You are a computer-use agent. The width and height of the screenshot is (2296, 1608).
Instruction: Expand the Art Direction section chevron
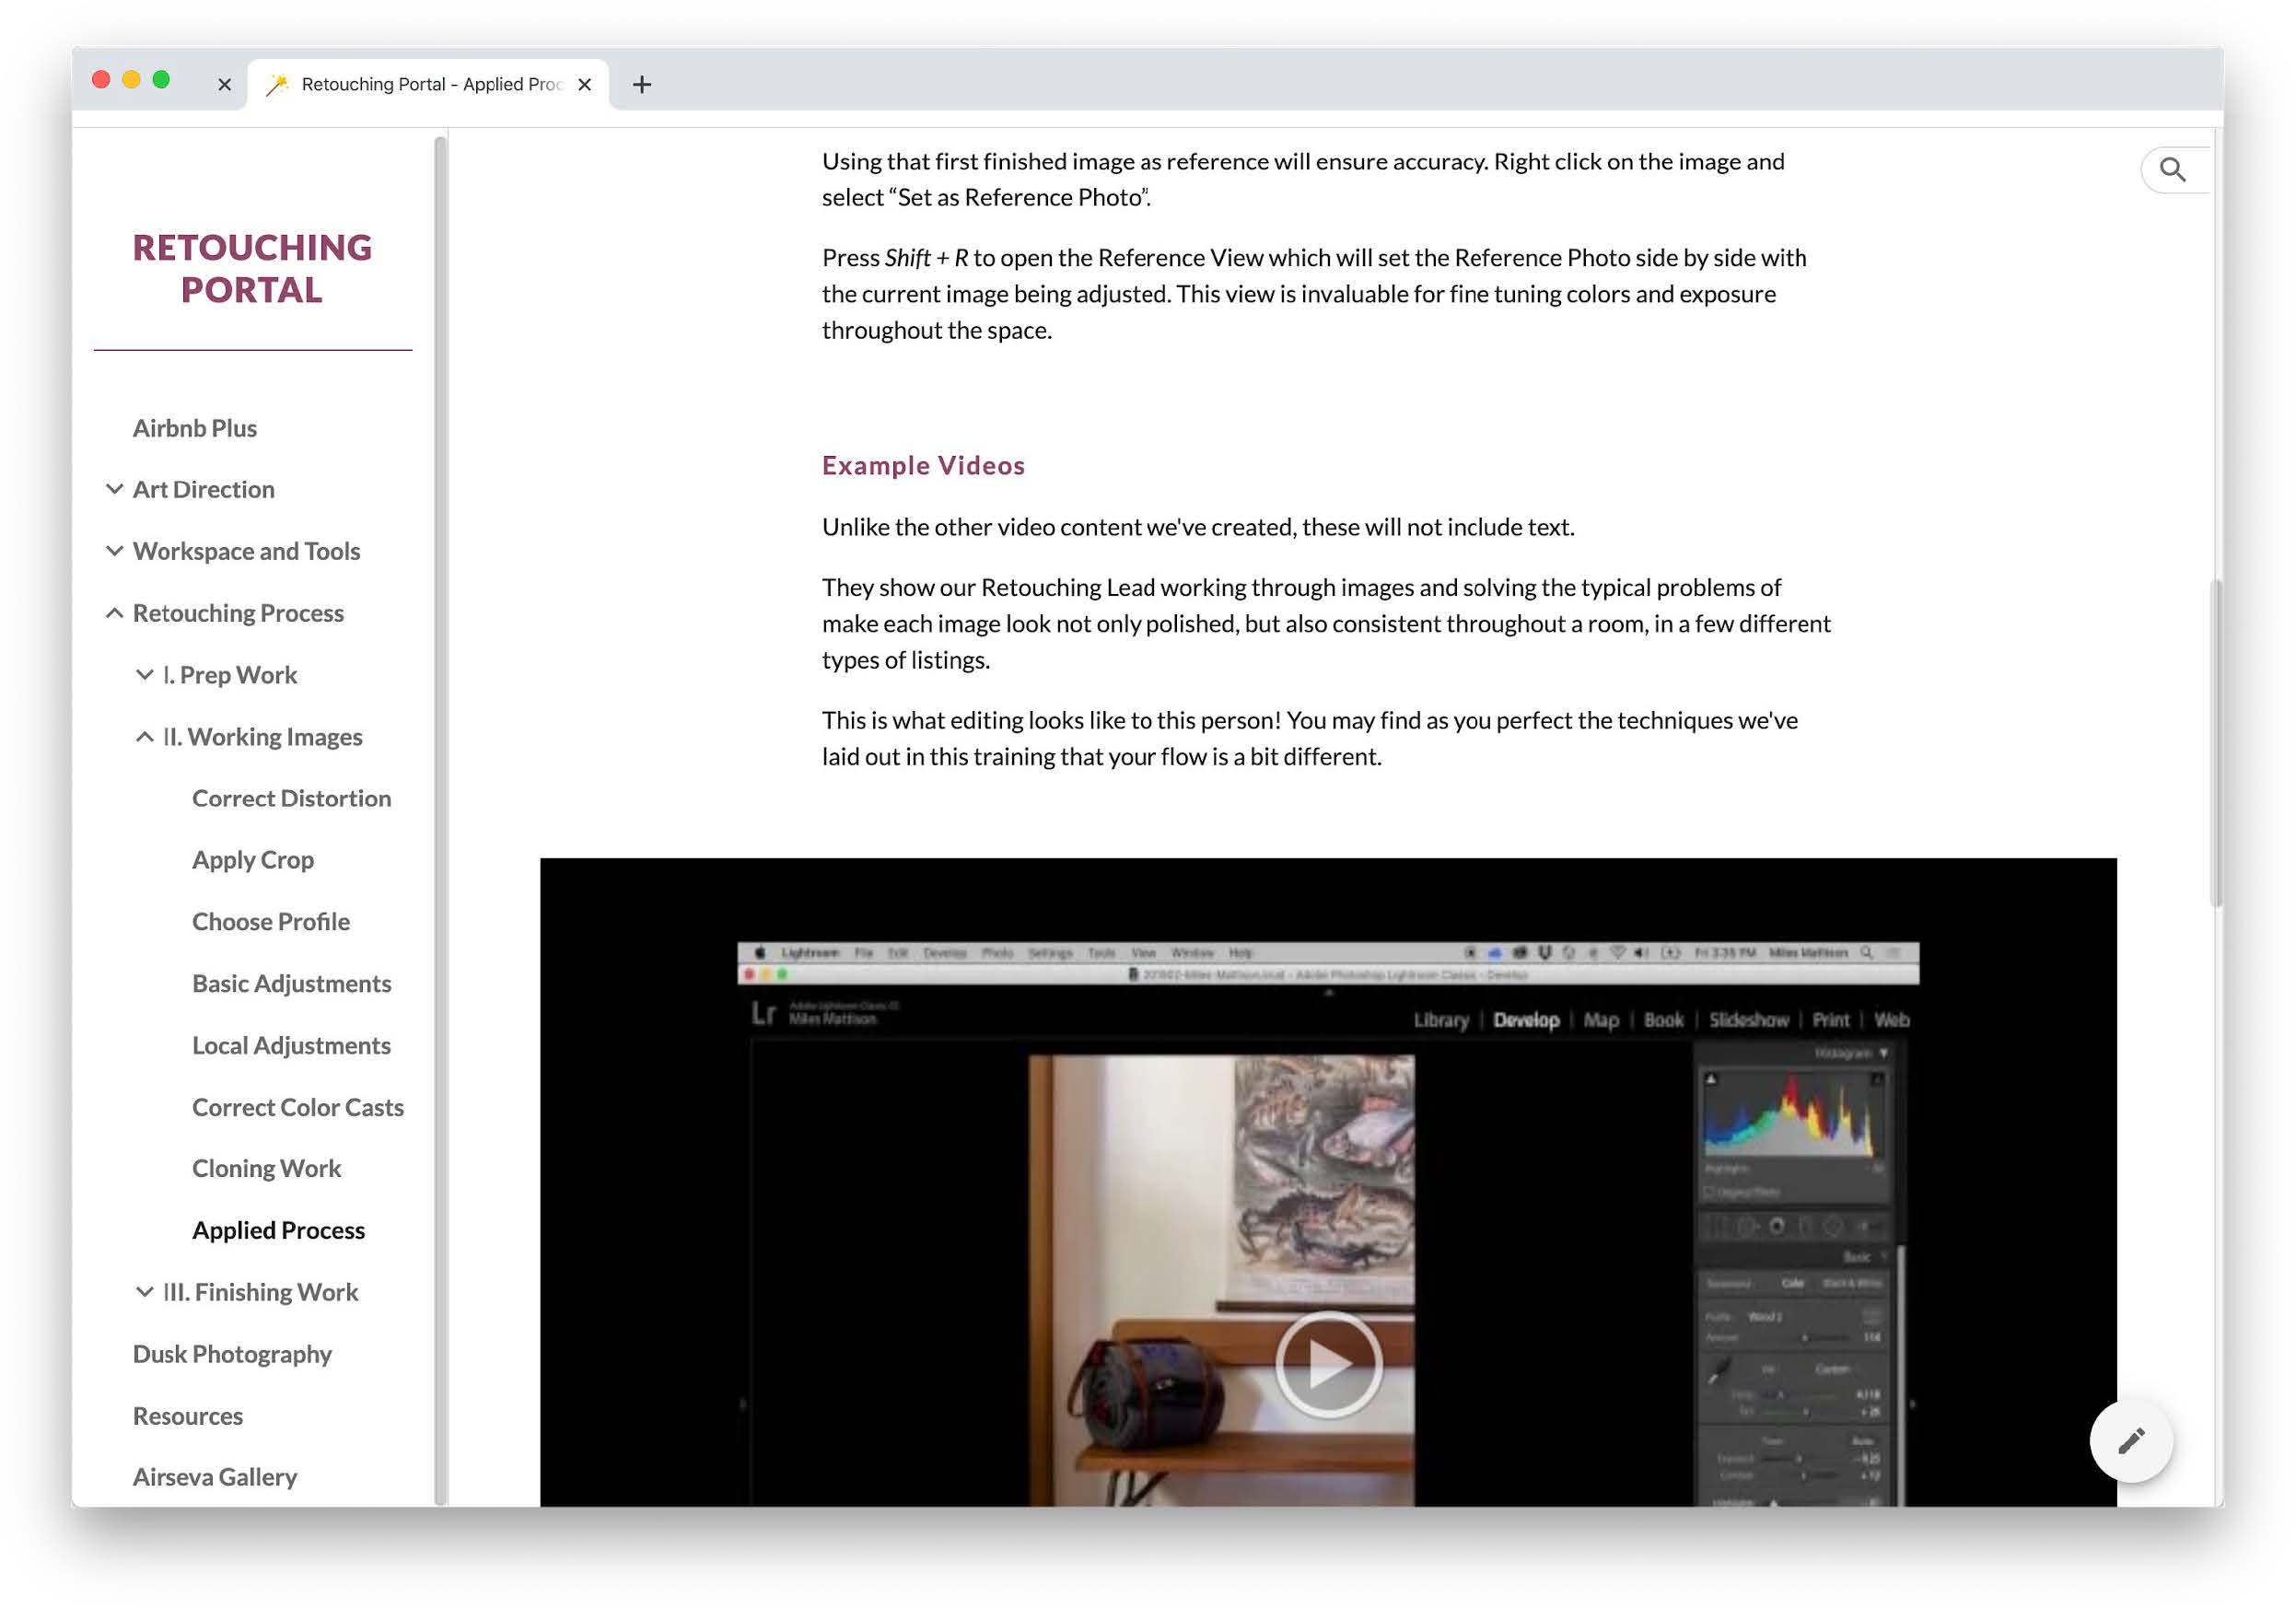point(115,489)
